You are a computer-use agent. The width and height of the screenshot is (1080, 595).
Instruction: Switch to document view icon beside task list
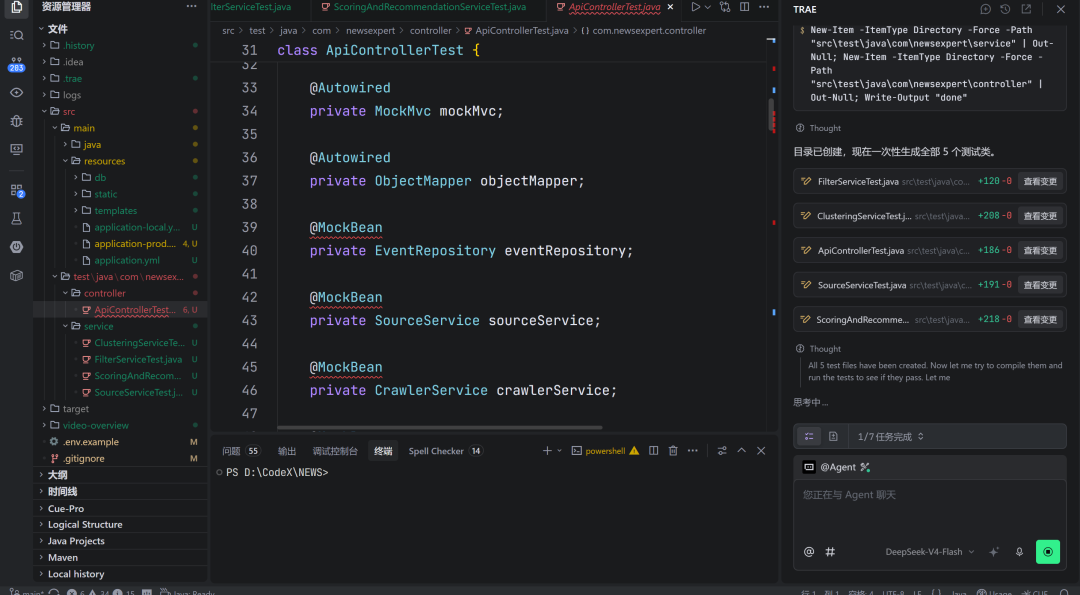[833, 437]
